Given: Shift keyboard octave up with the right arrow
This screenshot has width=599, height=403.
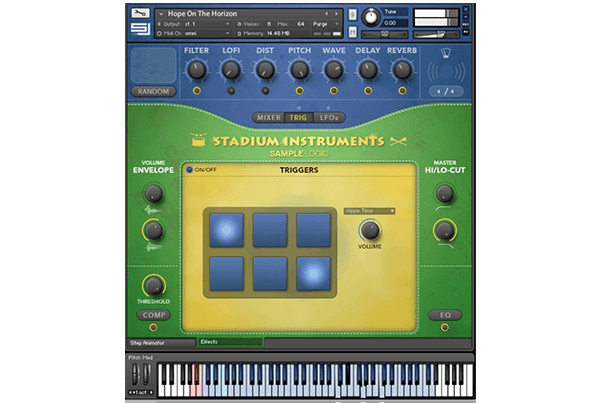Looking at the screenshot, I should click(151, 392).
